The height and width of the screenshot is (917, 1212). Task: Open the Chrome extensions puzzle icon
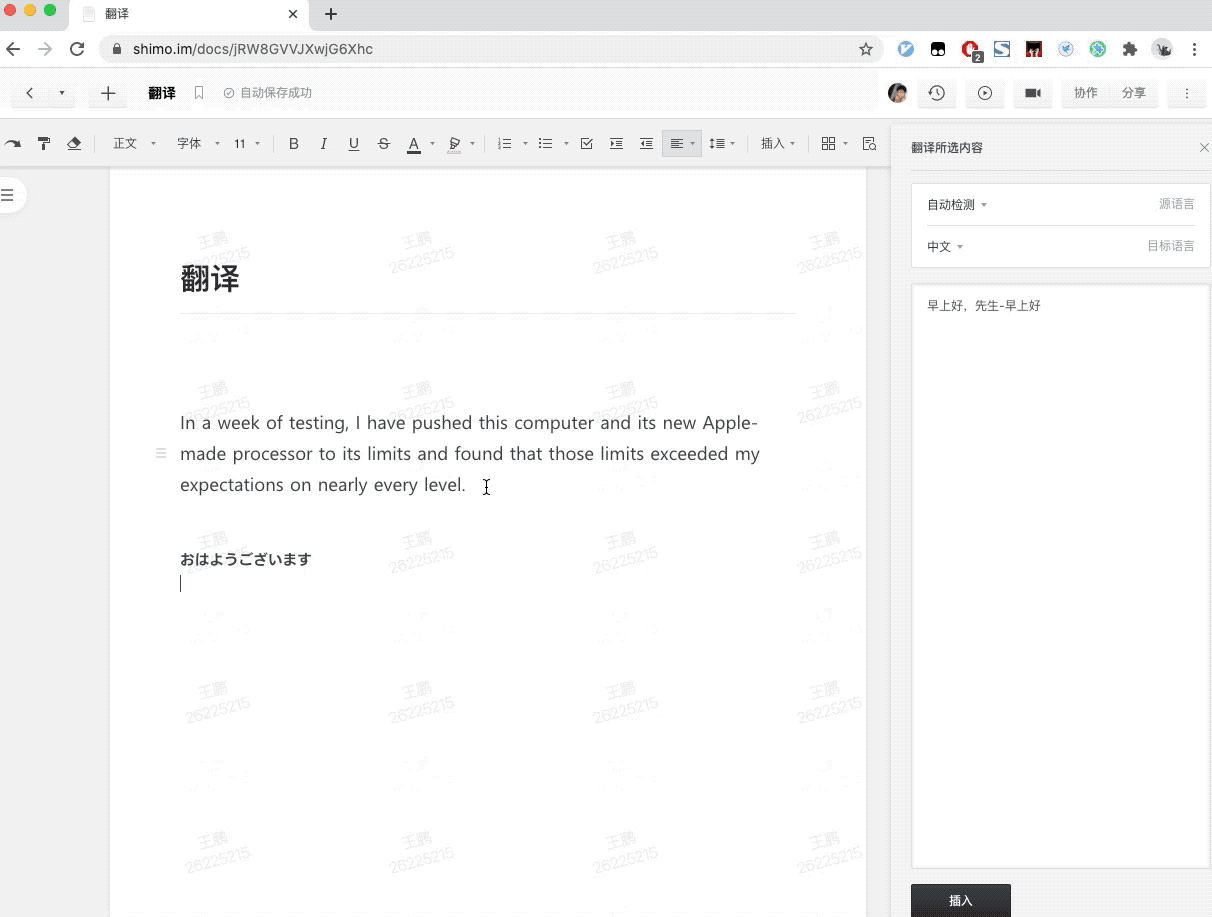tap(1130, 49)
